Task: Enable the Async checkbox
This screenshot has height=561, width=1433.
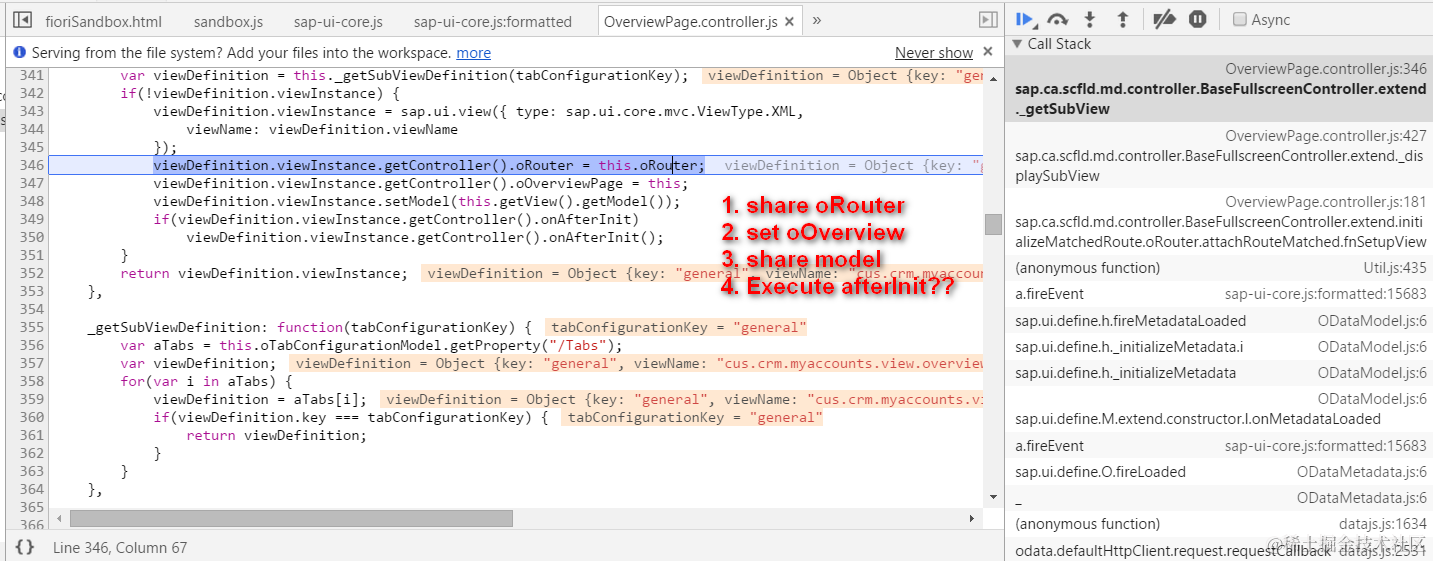Action: pyautogui.click(x=1240, y=20)
